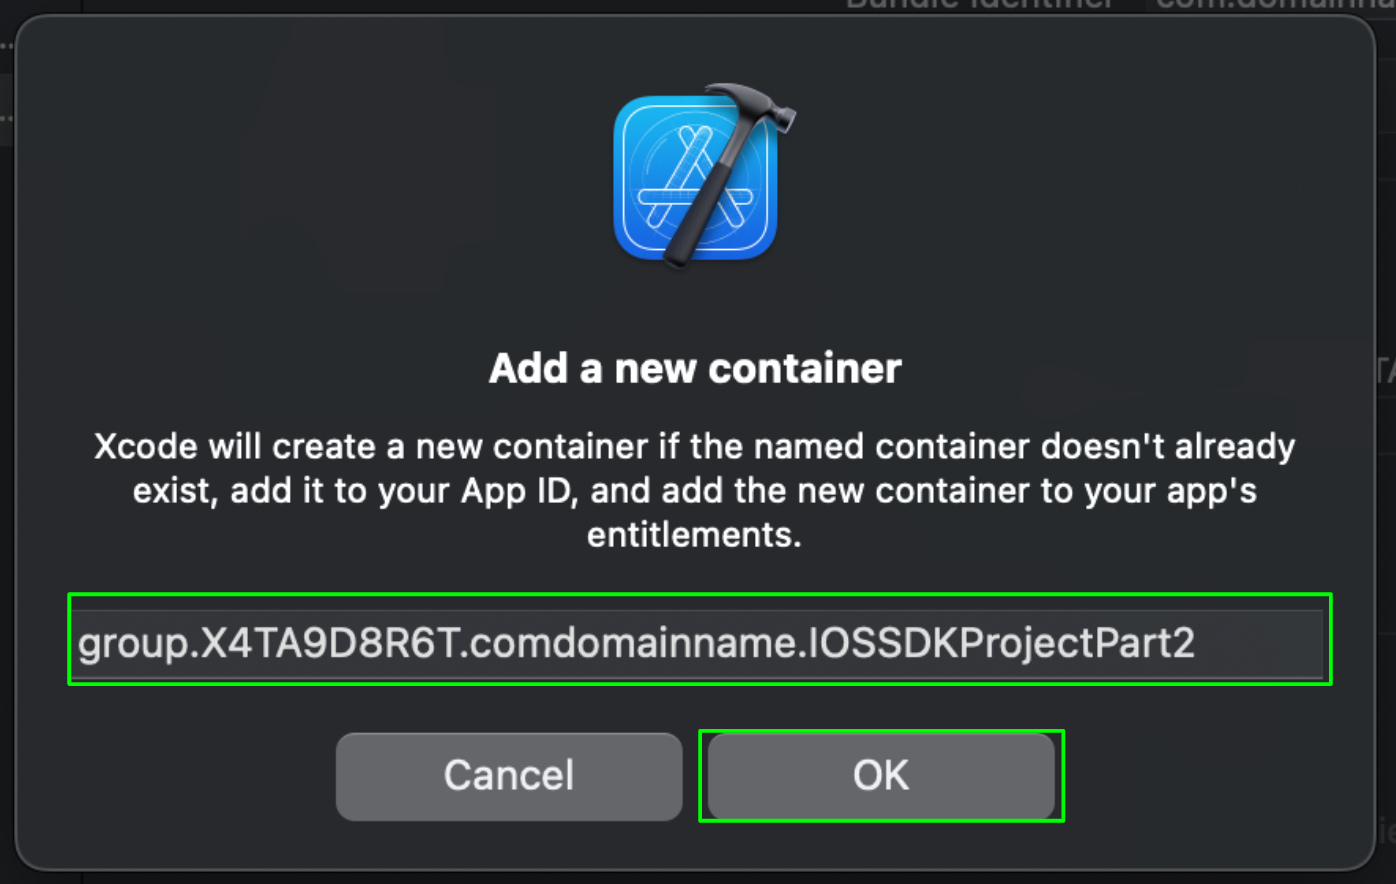Dismiss dialog with Cancel button
This screenshot has height=884, width=1396.
point(509,776)
